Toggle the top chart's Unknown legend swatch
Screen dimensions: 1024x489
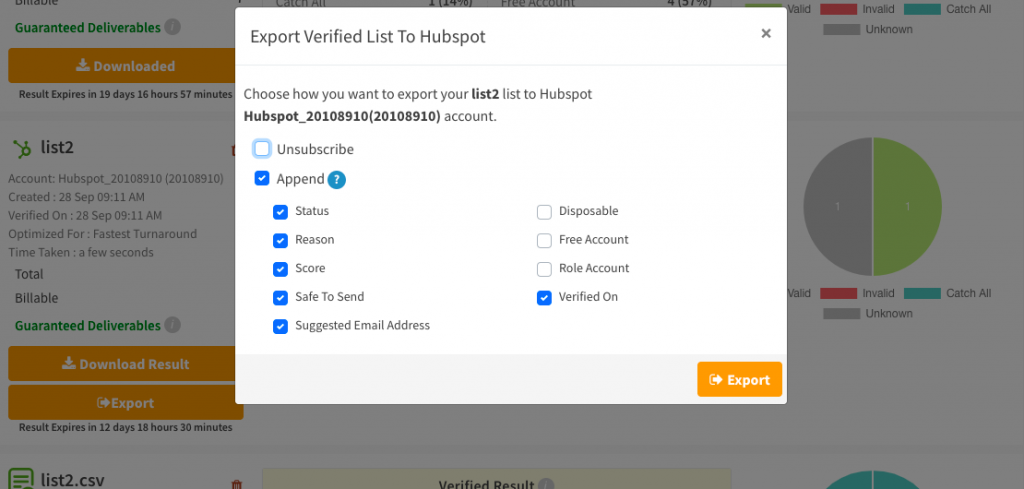pos(841,29)
